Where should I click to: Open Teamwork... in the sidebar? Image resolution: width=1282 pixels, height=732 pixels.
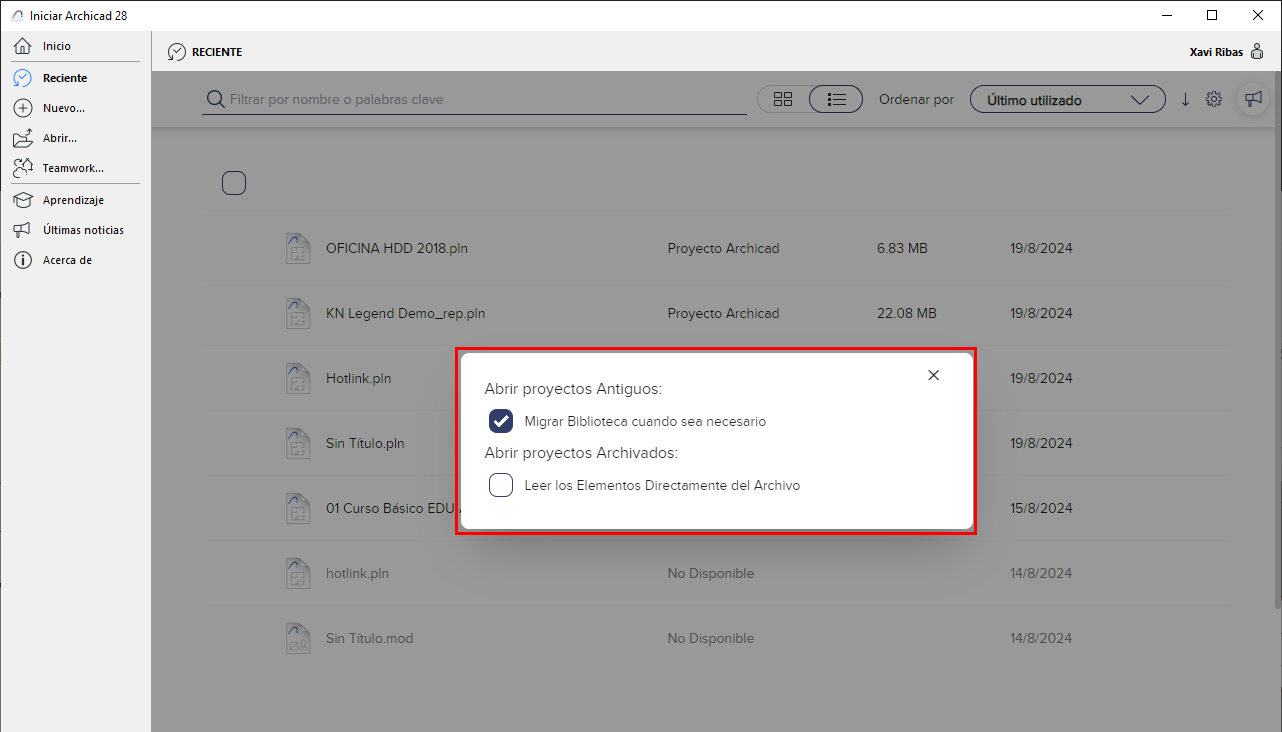point(73,168)
